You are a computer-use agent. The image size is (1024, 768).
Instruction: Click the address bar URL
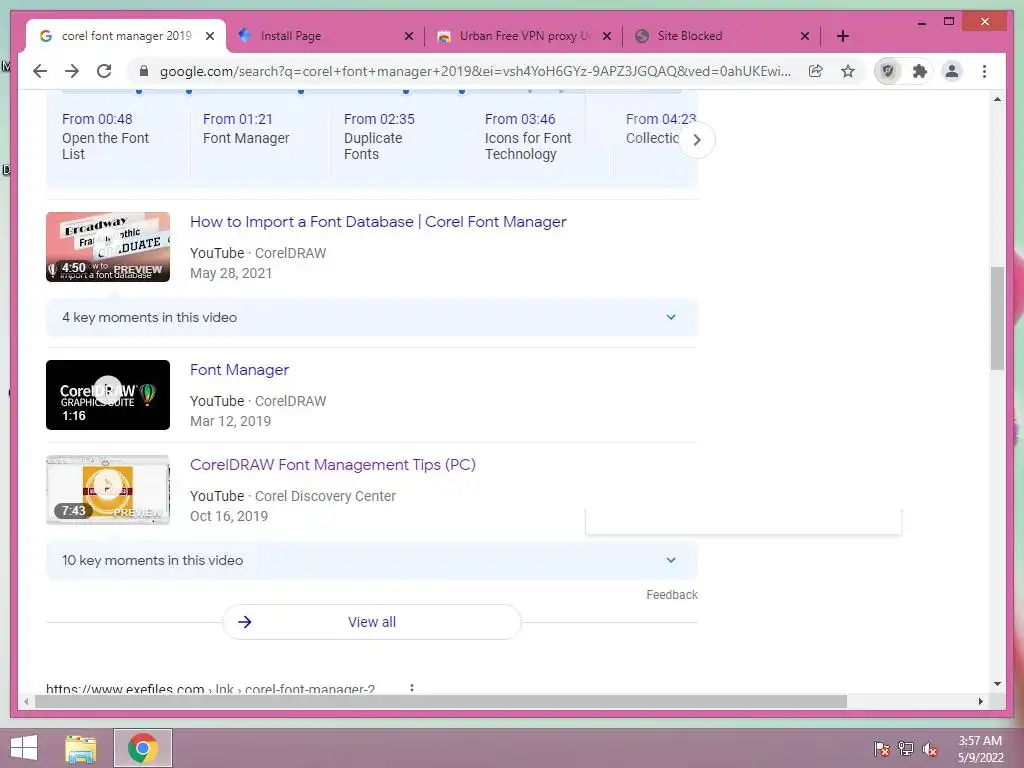click(475, 71)
